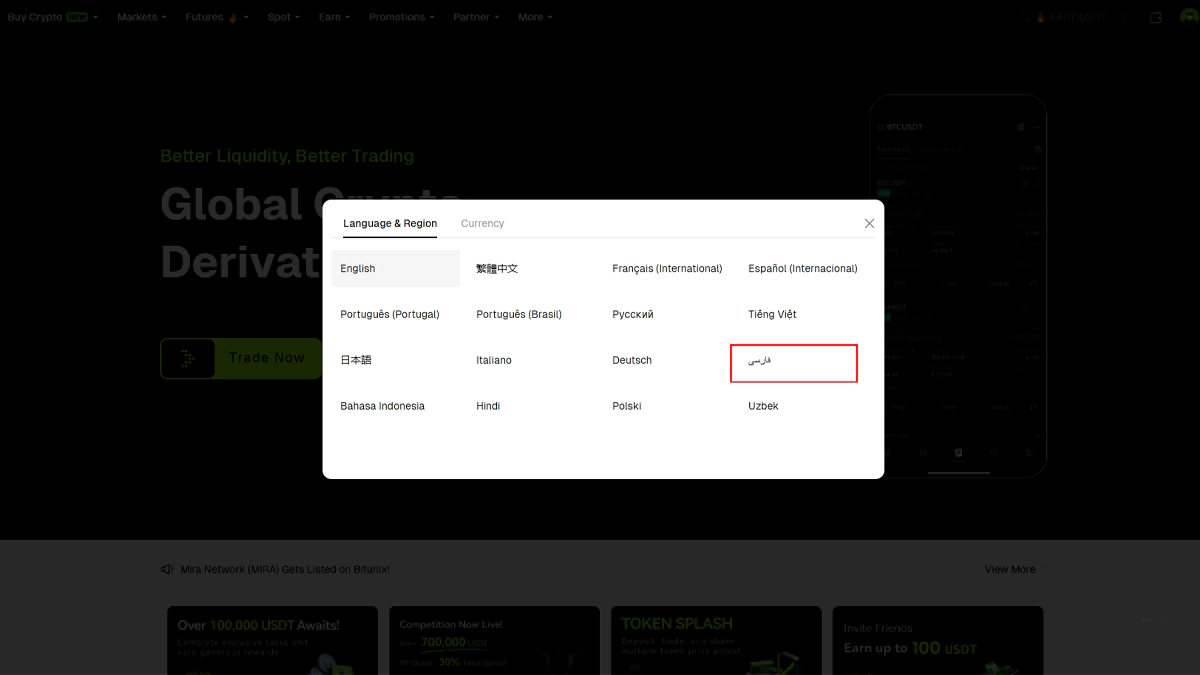Viewport: 1200px width, 675px height.
Task: Pick Deutsch as the language
Action: 632,360
